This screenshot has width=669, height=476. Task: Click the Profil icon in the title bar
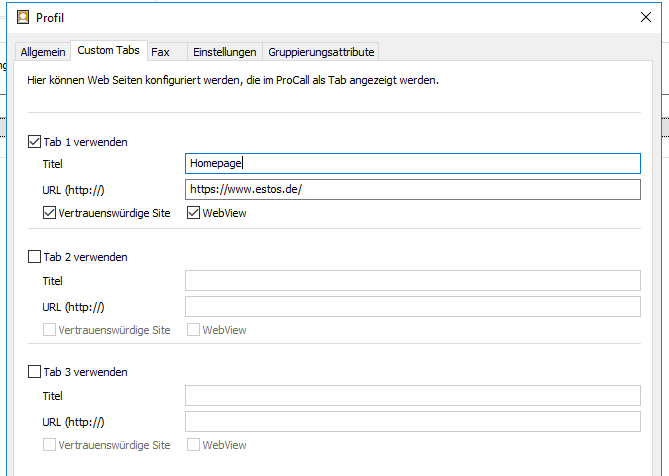23,17
